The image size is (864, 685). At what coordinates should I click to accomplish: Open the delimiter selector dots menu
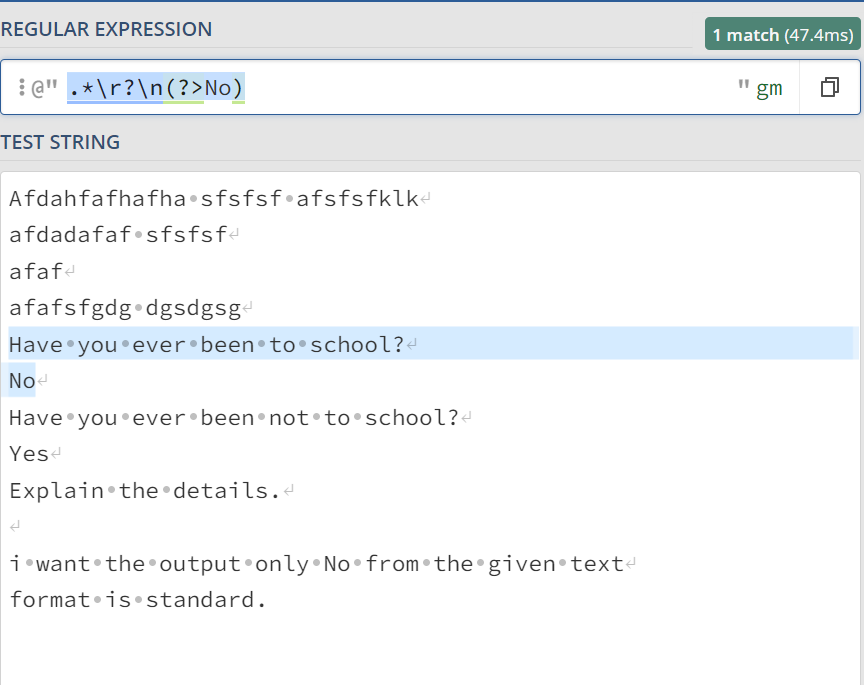pyautogui.click(x=21, y=88)
